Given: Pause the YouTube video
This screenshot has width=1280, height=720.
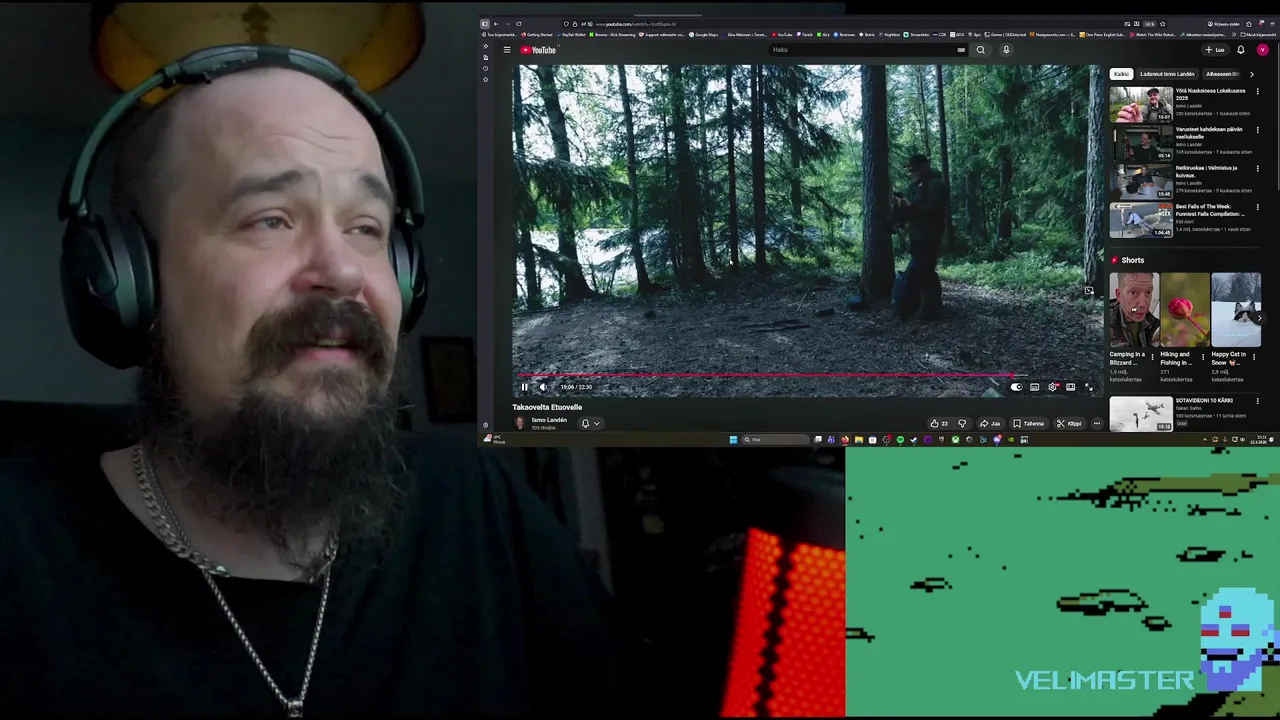Looking at the screenshot, I should [x=524, y=387].
